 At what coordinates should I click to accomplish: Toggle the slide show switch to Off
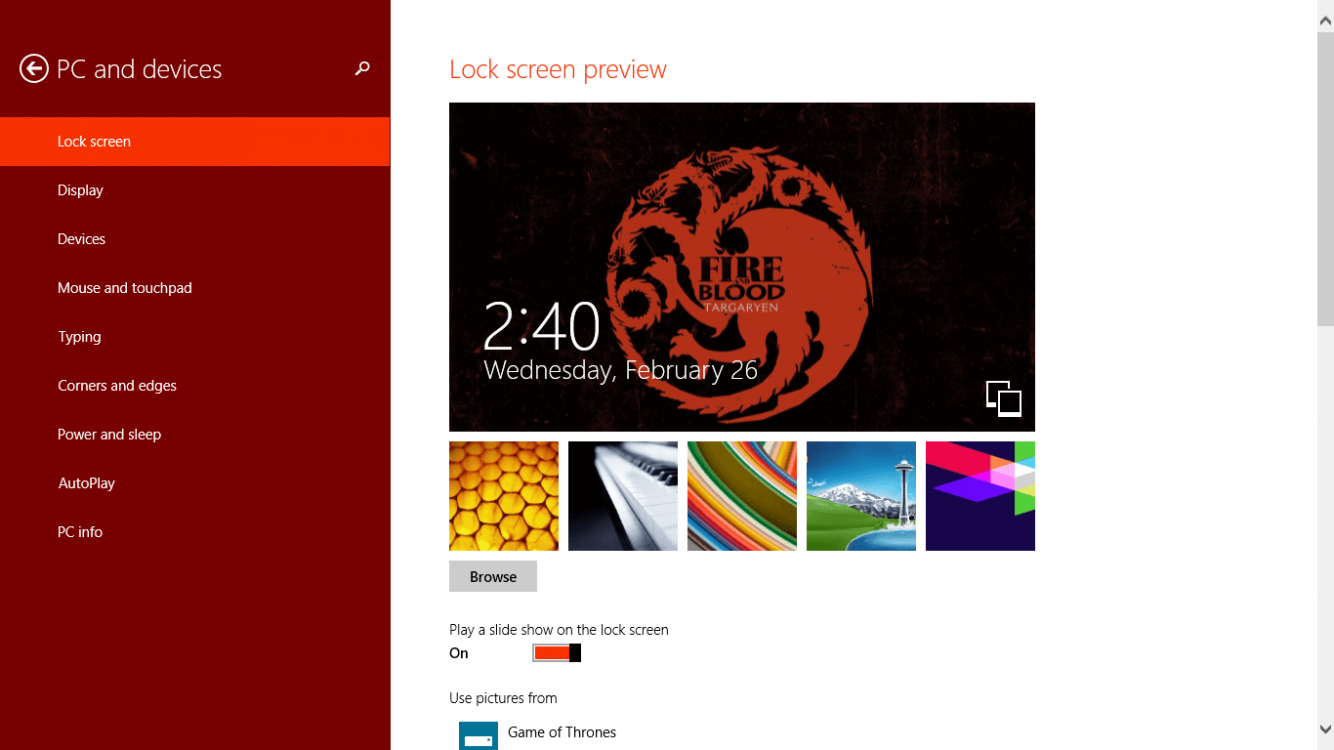click(556, 652)
